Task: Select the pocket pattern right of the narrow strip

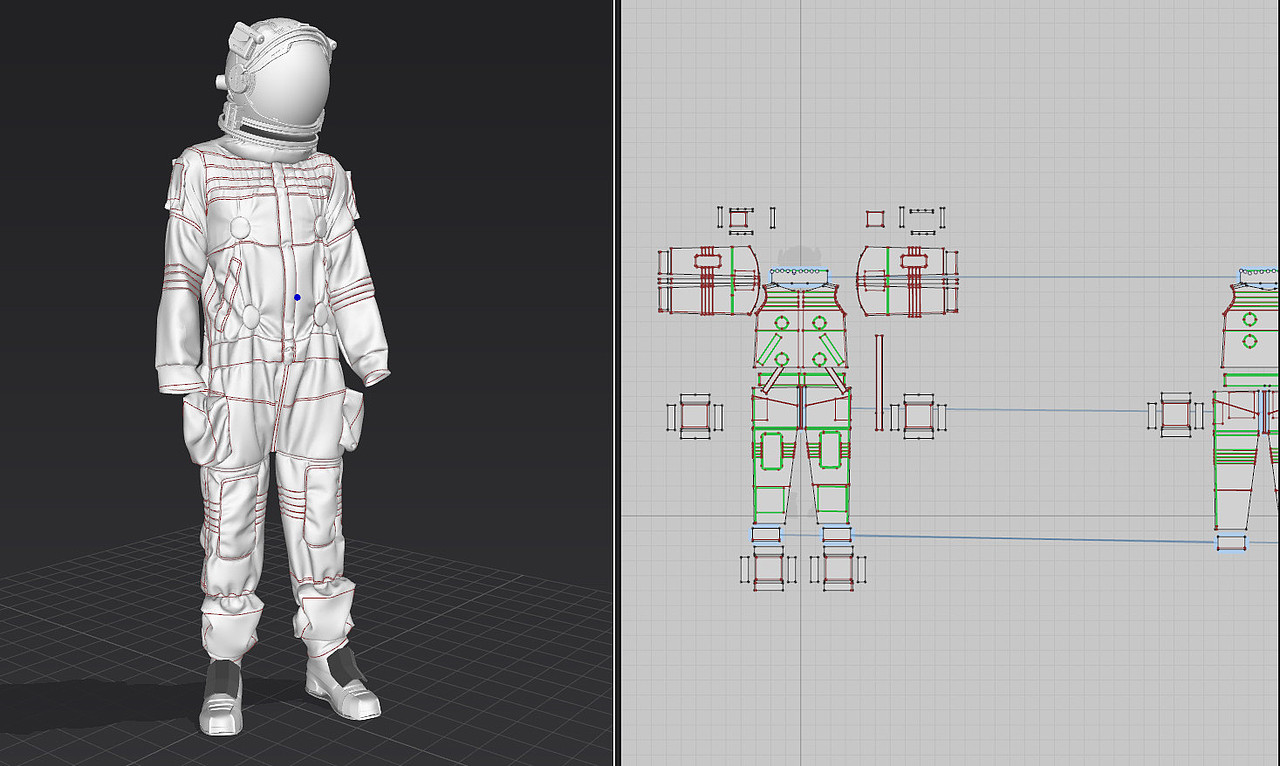Action: pos(918,416)
